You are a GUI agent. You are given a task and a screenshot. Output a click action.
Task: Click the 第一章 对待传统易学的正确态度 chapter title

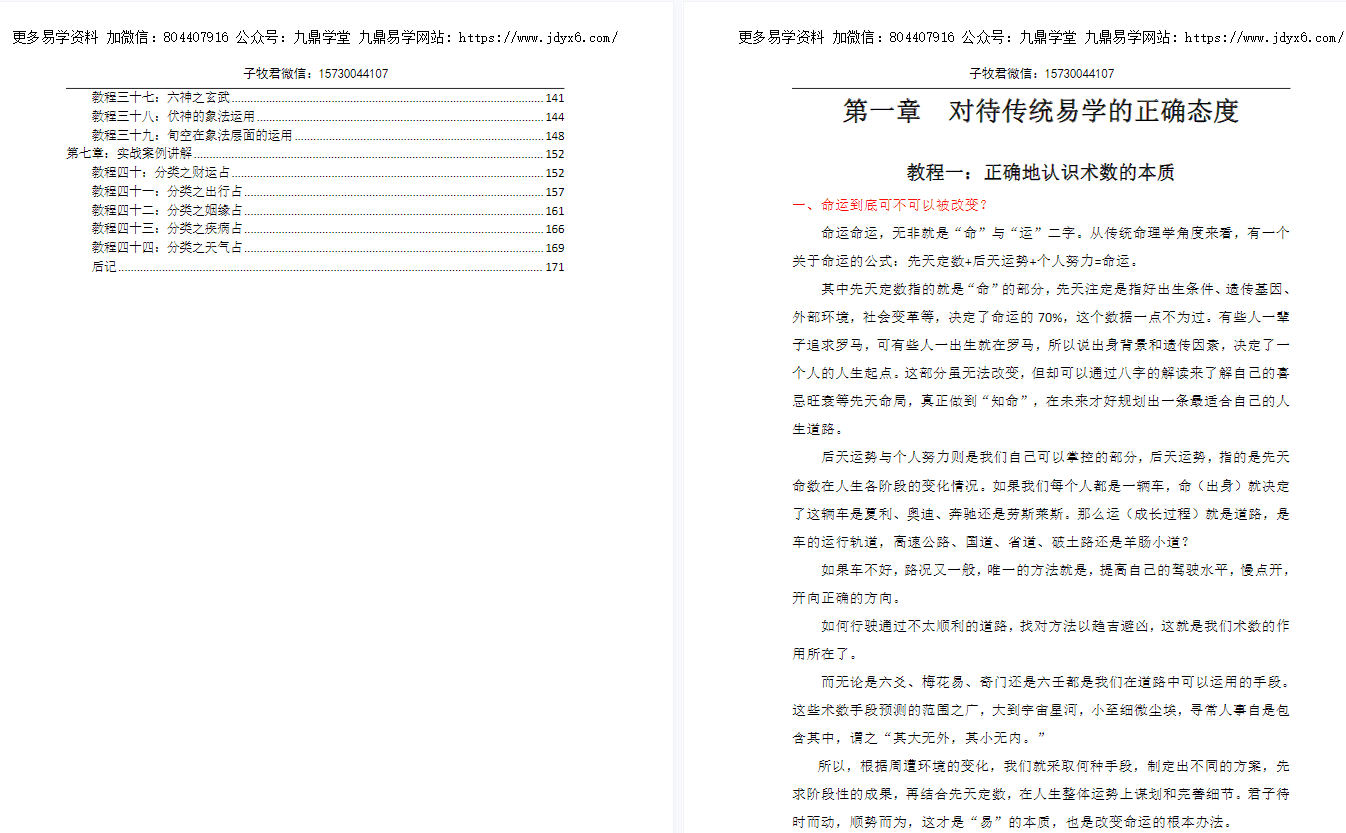pos(1040,111)
